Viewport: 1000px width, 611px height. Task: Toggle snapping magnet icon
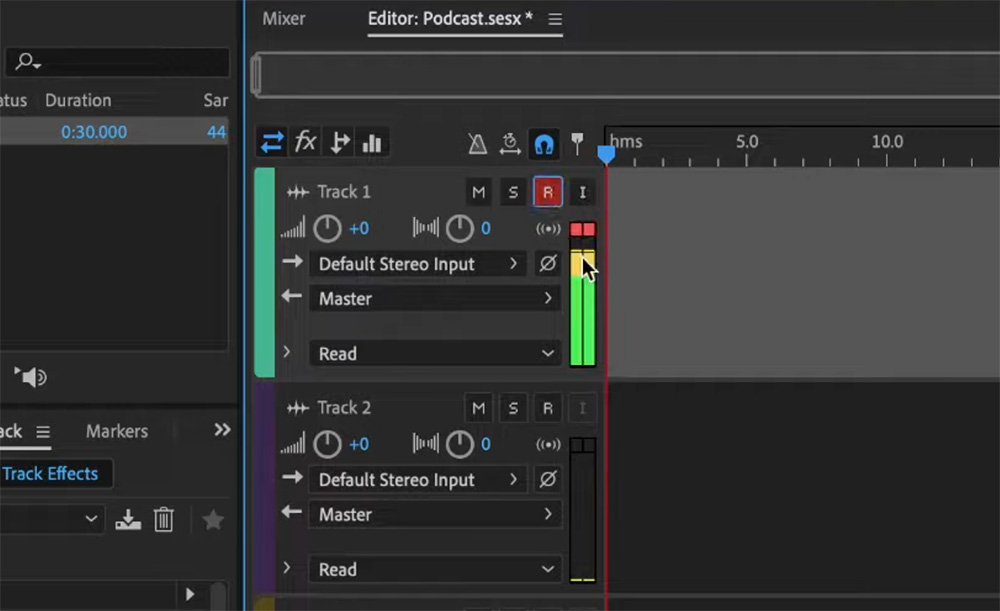[x=543, y=144]
